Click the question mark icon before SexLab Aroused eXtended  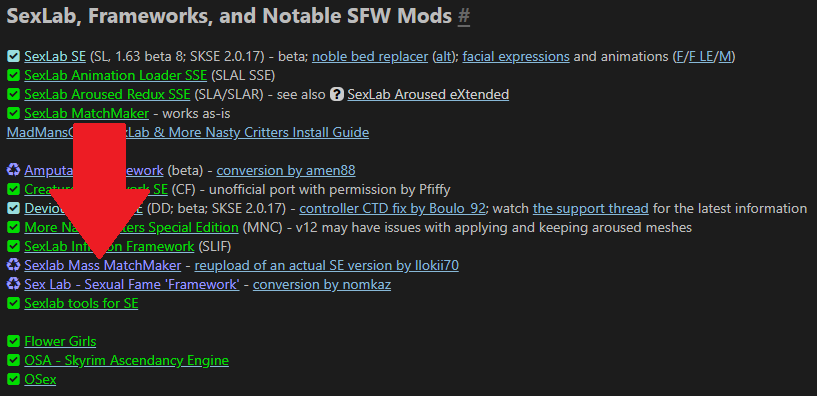[337, 94]
